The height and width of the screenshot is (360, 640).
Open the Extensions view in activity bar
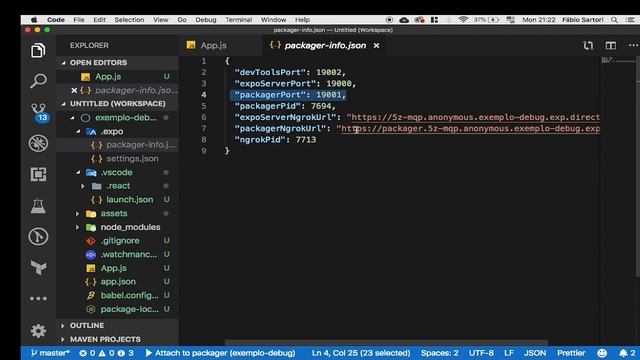(x=38, y=174)
